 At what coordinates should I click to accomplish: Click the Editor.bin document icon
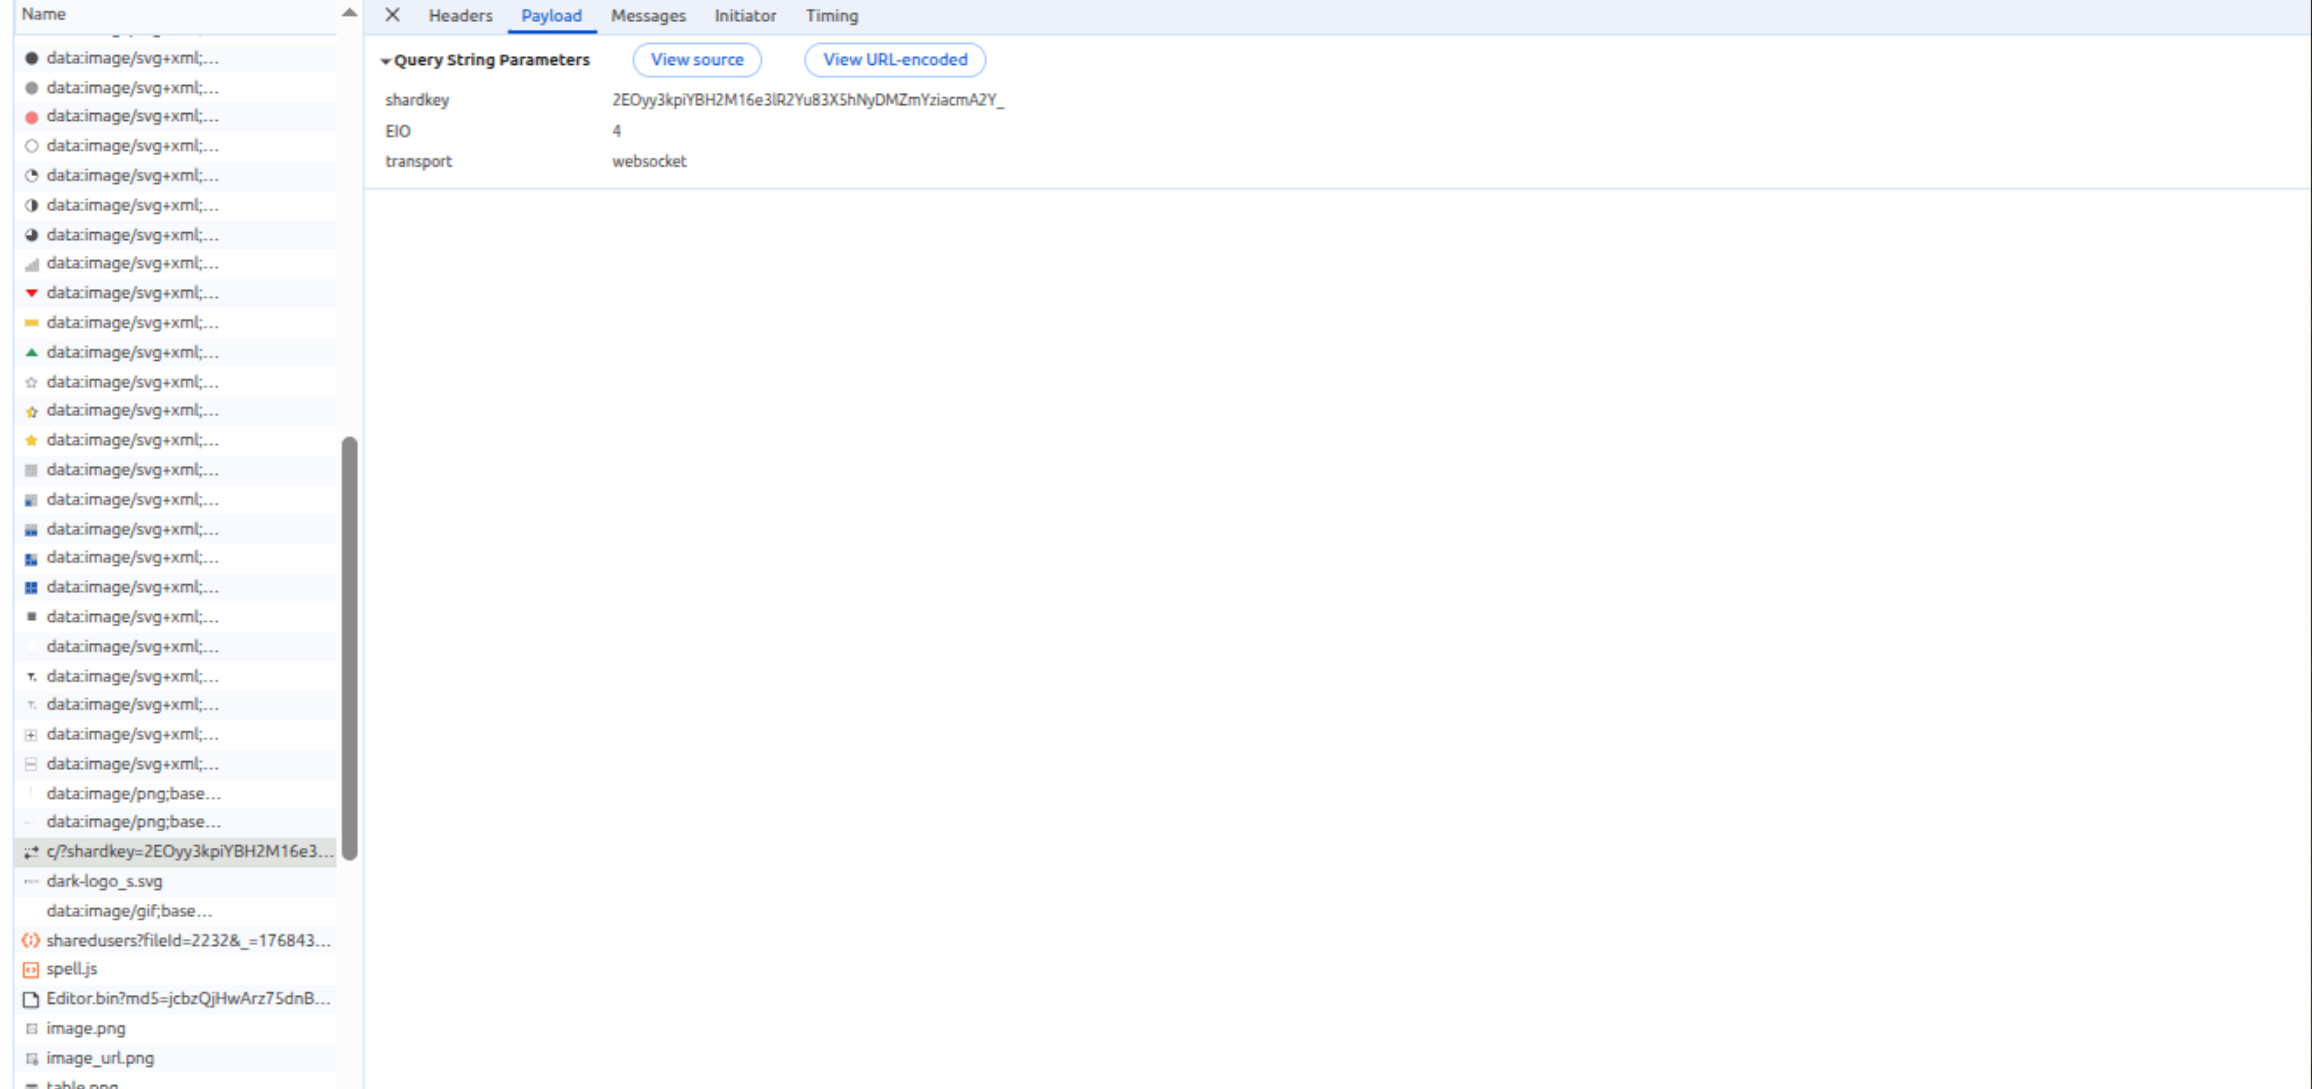(x=31, y=999)
